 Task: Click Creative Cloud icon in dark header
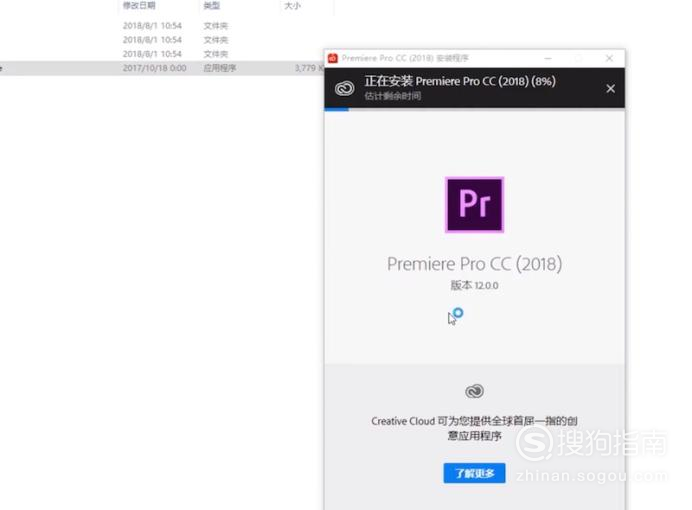pos(344,88)
